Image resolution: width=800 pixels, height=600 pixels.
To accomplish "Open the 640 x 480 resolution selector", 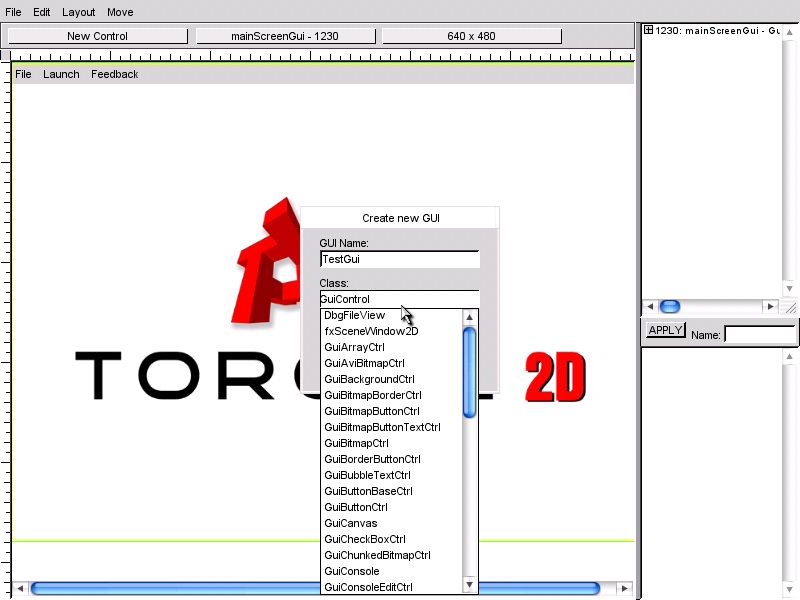I will 471,36.
